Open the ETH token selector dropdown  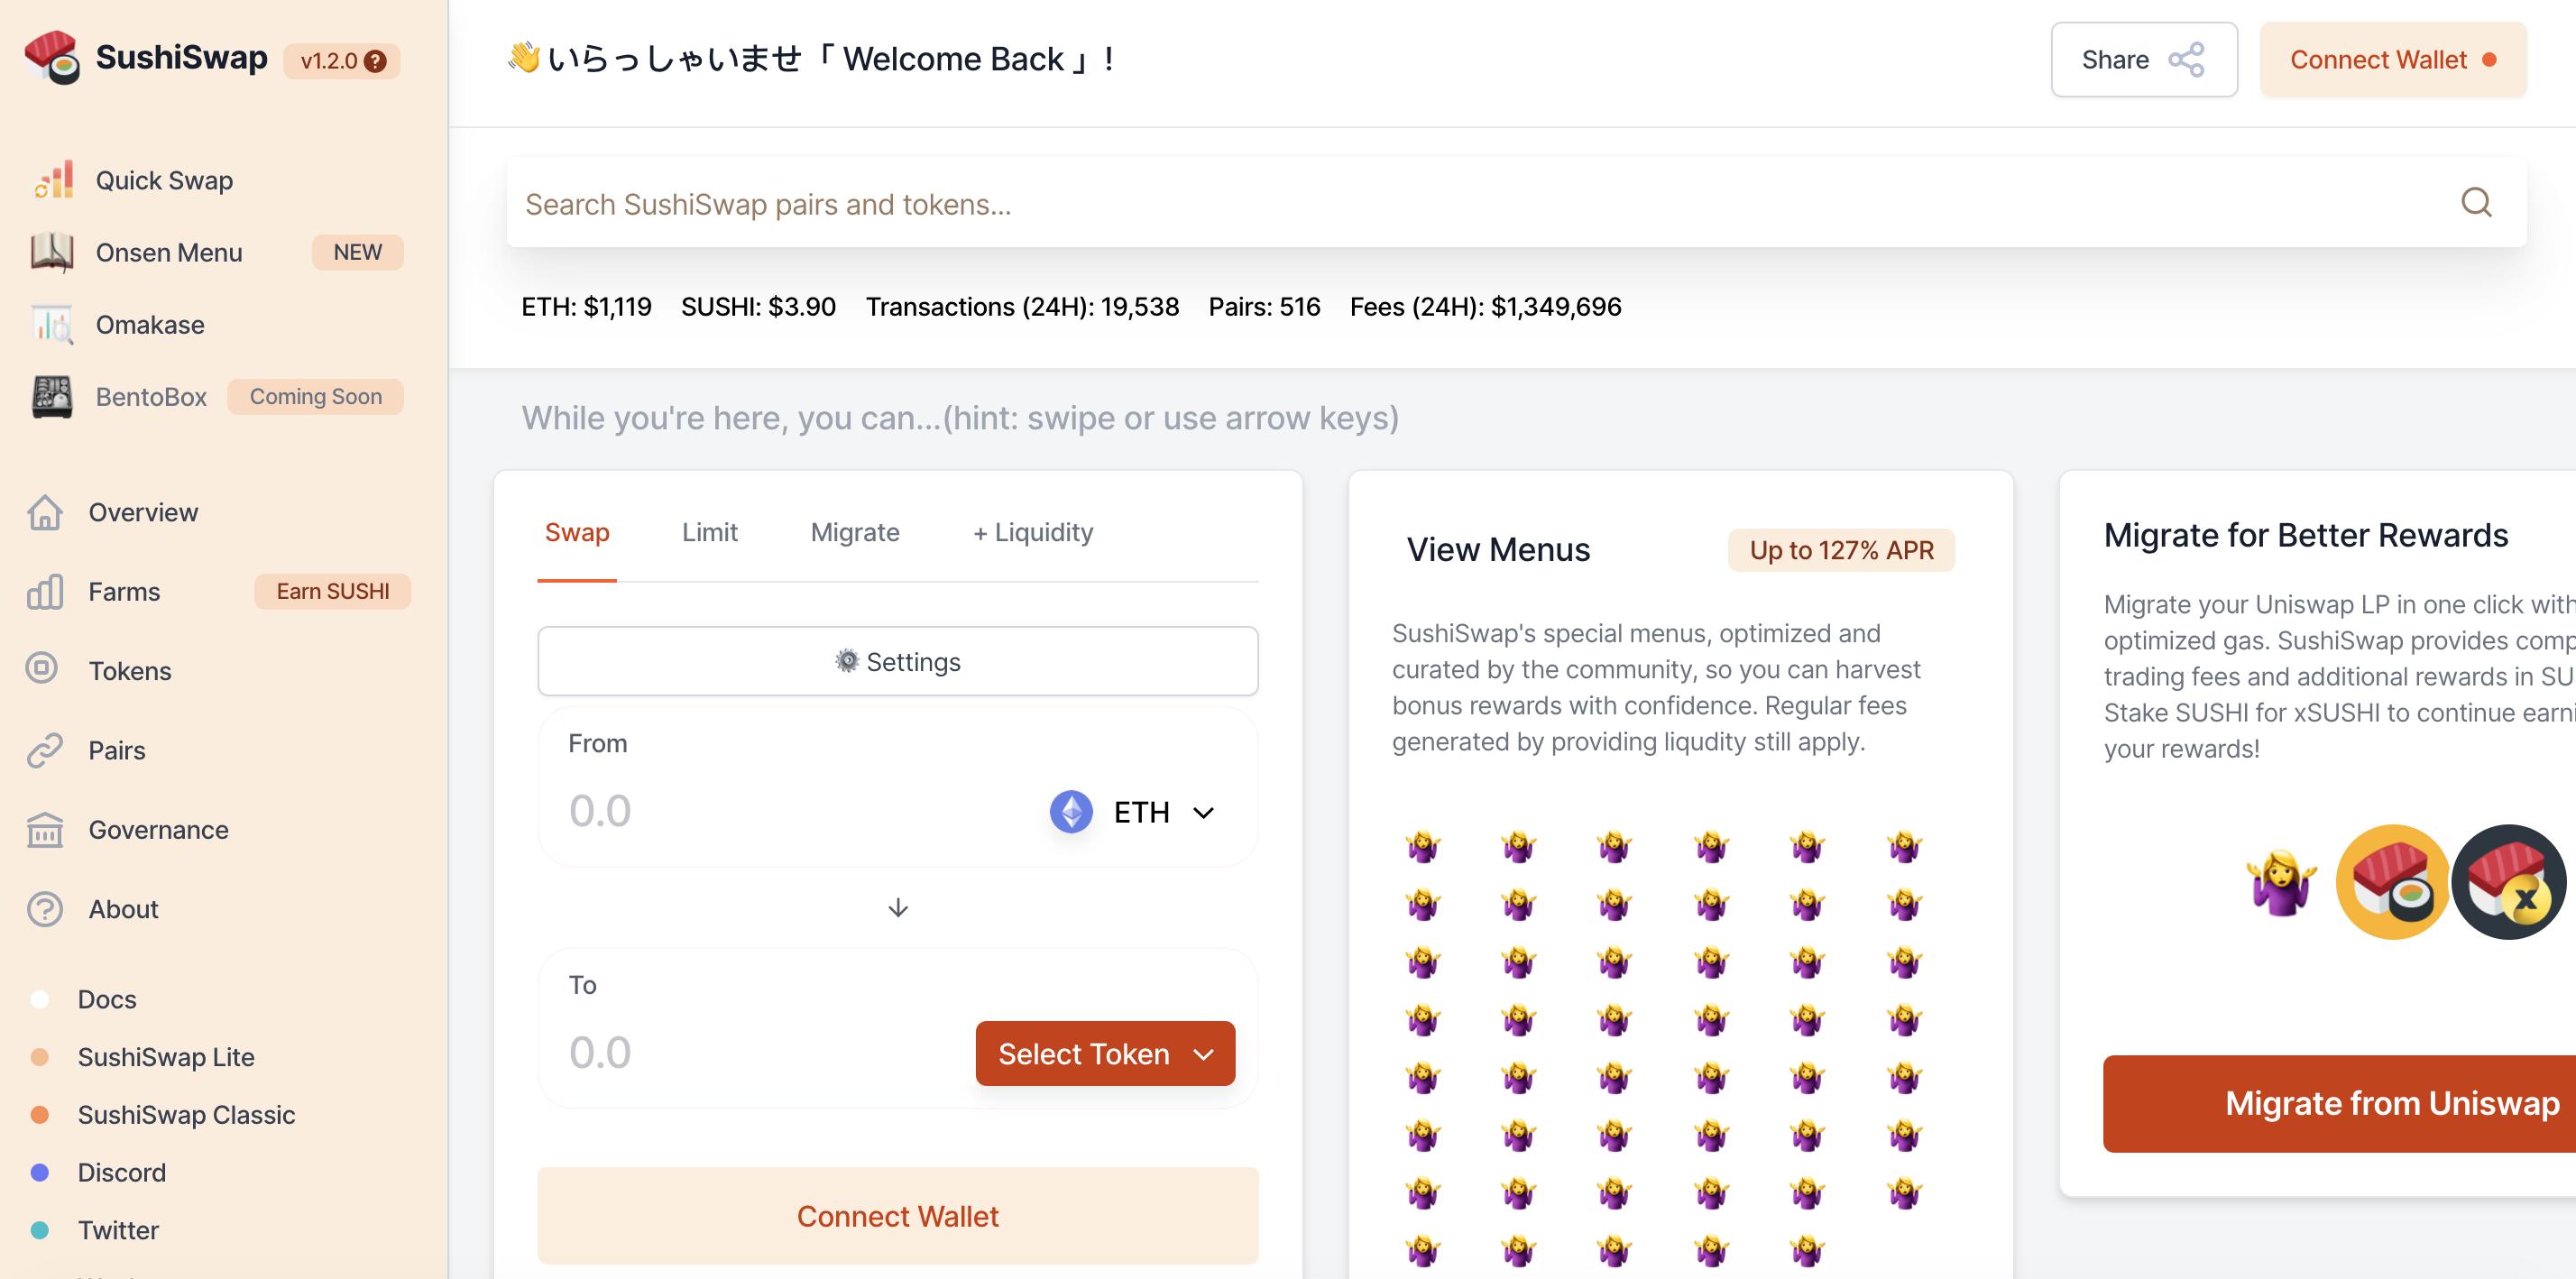(x=1135, y=812)
